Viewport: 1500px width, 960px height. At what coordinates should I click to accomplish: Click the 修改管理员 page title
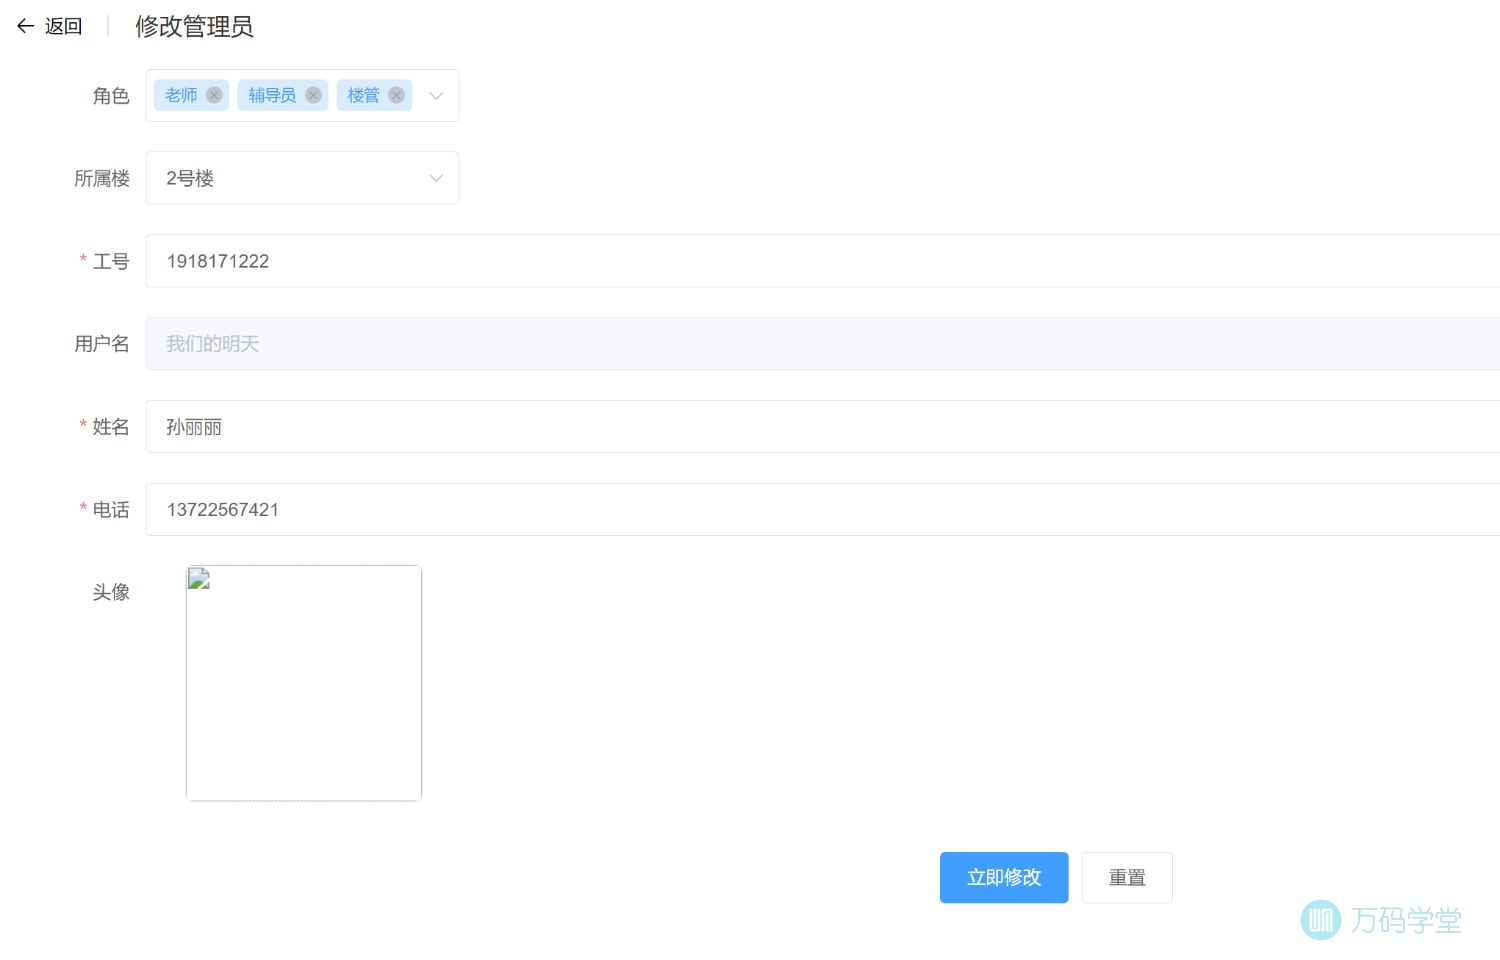point(194,27)
